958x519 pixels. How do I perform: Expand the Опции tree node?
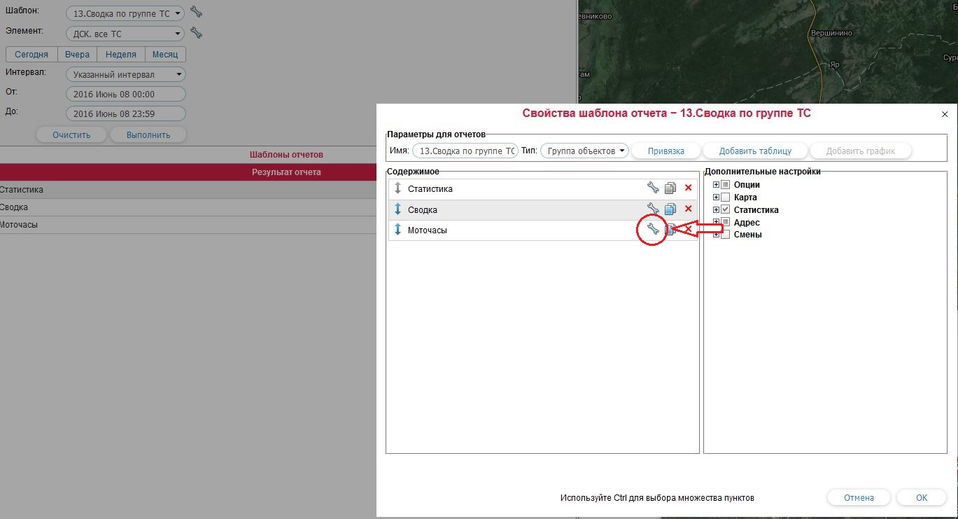(x=716, y=185)
